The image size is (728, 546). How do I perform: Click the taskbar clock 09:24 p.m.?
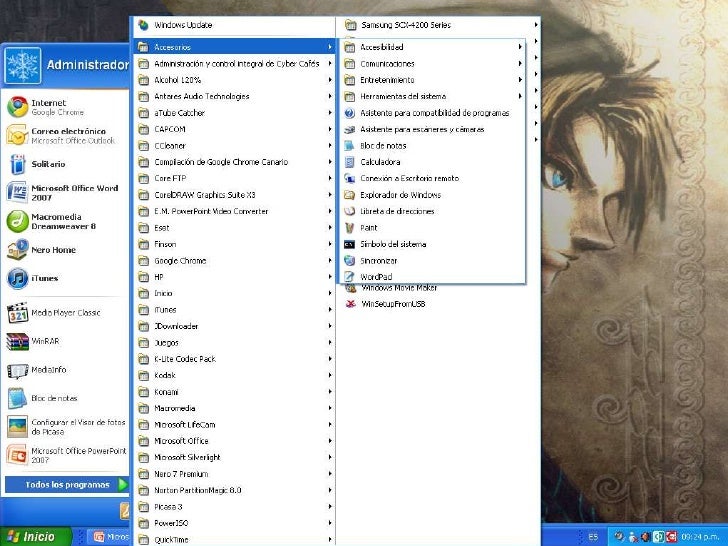pos(701,537)
